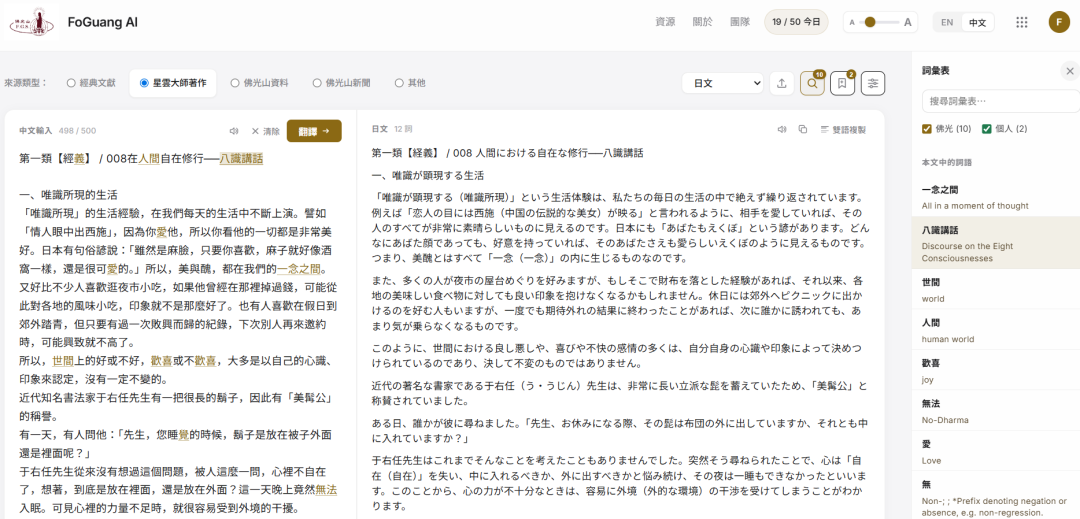Click the Chinese heading 一、唯識所現的生活
This screenshot has height=519, width=1080.
(x=68, y=195)
